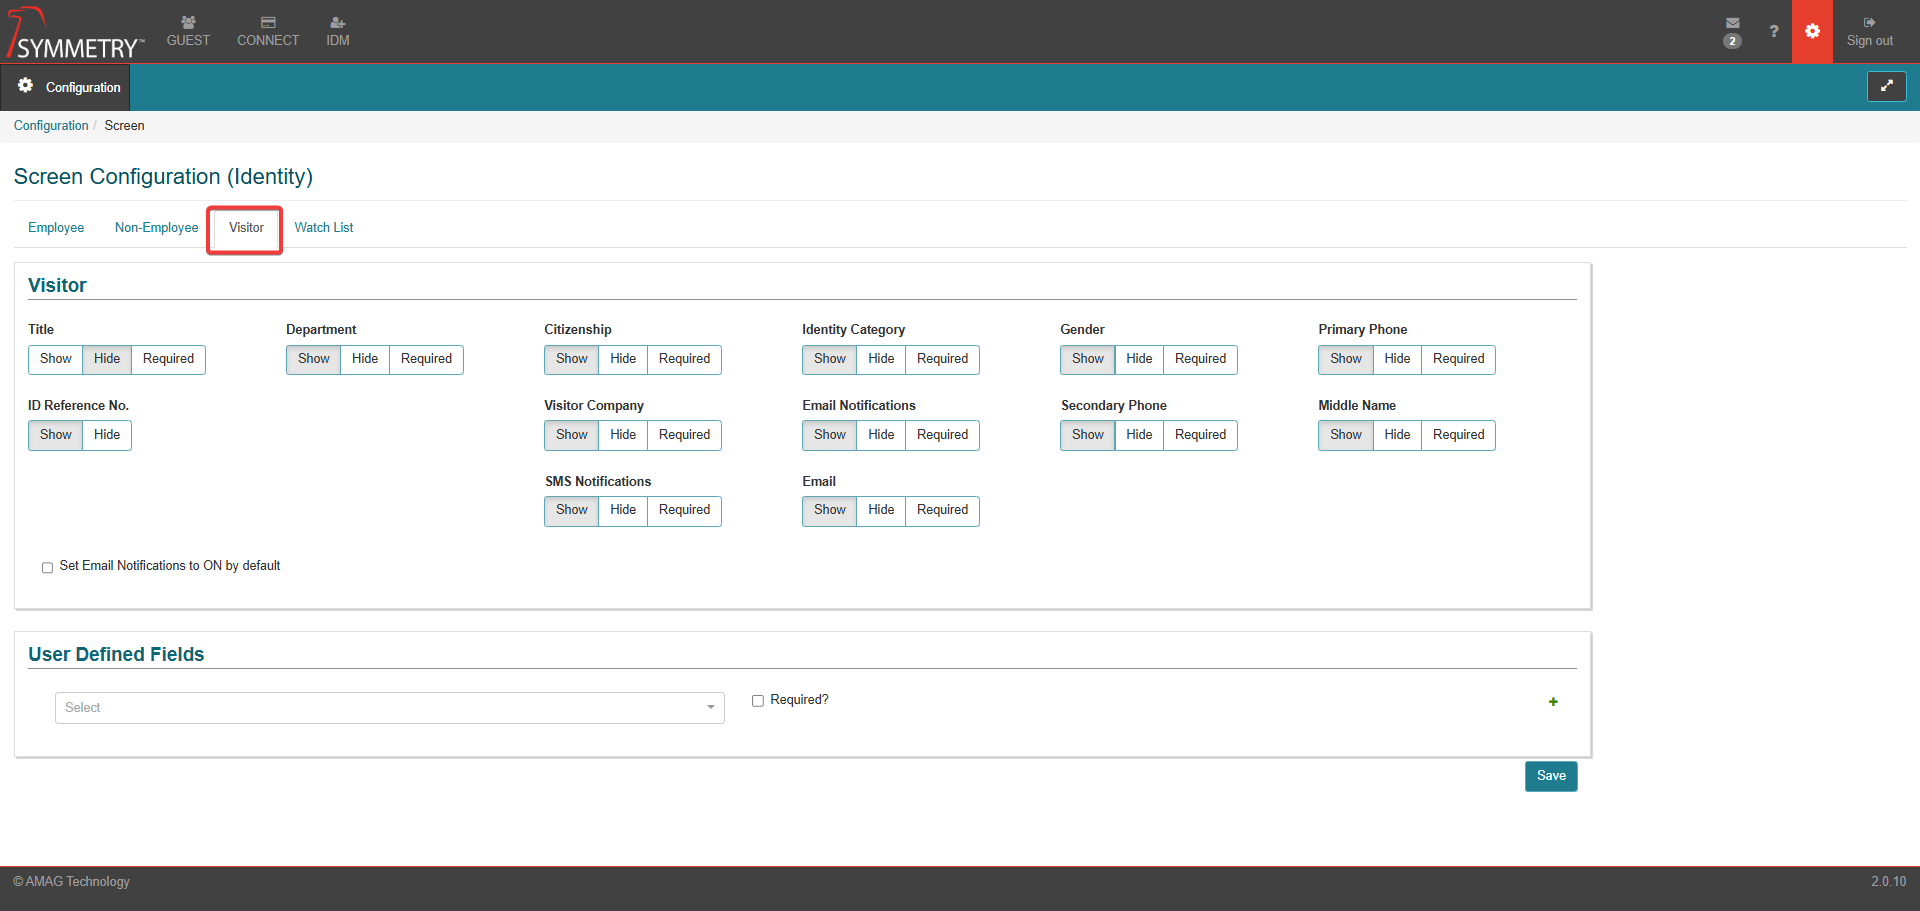Click the Save button
This screenshot has width=1920, height=911.
pos(1550,776)
